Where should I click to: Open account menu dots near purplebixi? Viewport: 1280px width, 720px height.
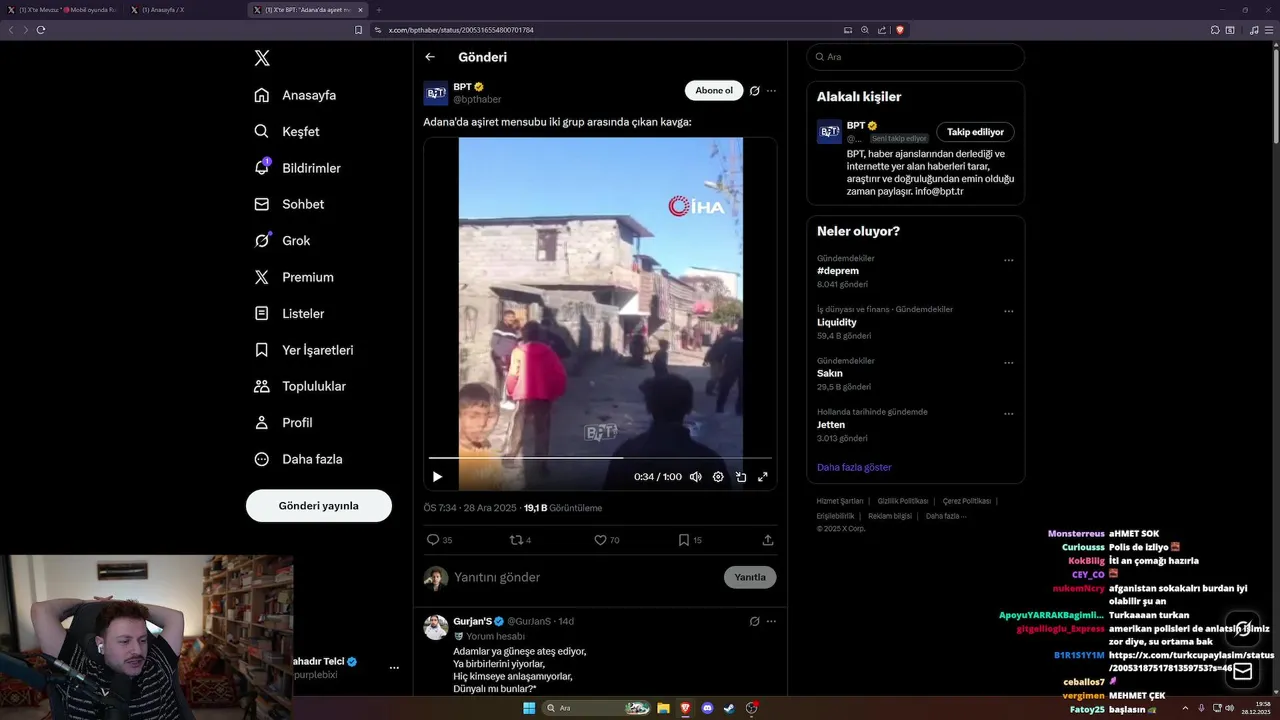[x=394, y=668]
